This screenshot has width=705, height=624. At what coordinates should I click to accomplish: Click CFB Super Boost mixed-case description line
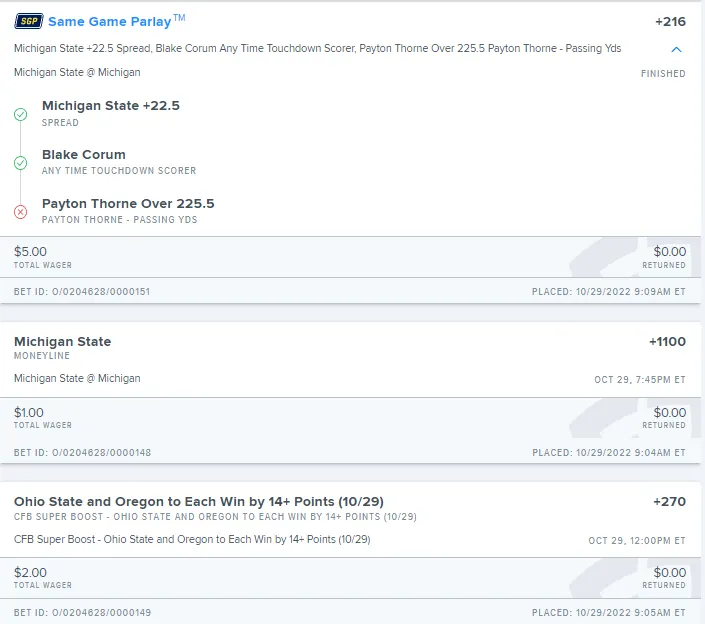coord(192,539)
